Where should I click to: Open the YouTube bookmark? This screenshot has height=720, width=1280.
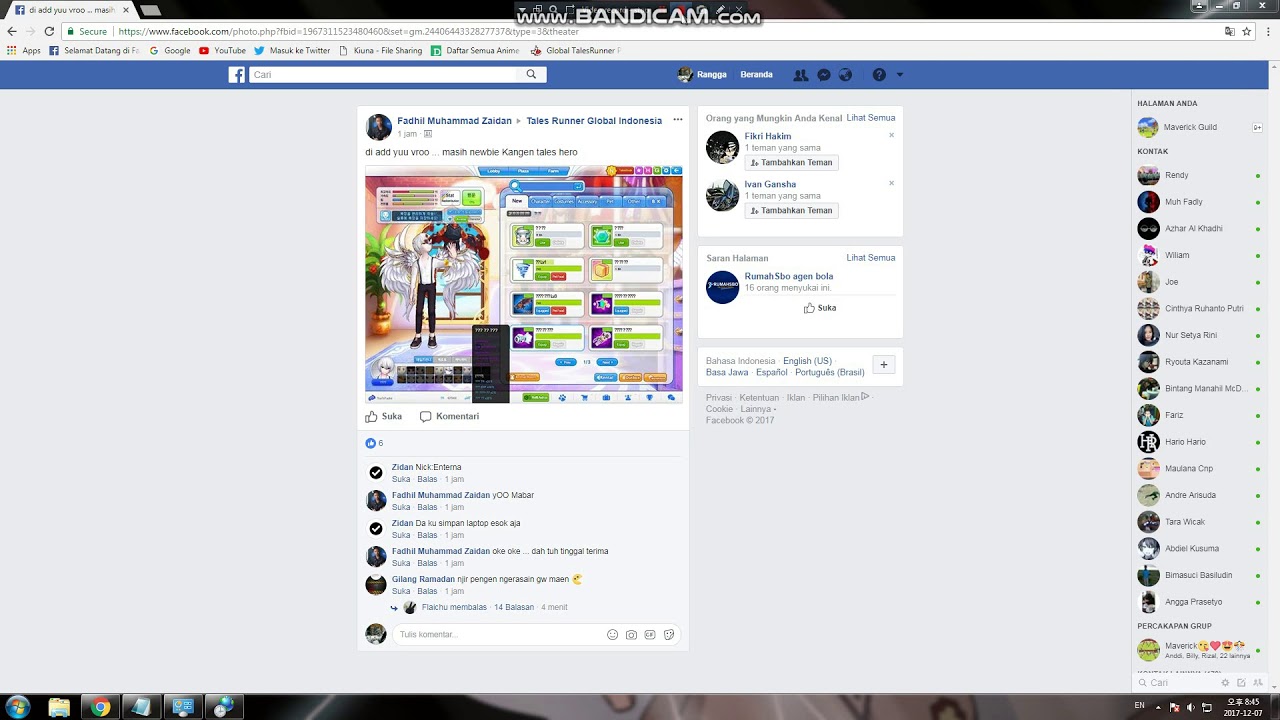[222, 50]
